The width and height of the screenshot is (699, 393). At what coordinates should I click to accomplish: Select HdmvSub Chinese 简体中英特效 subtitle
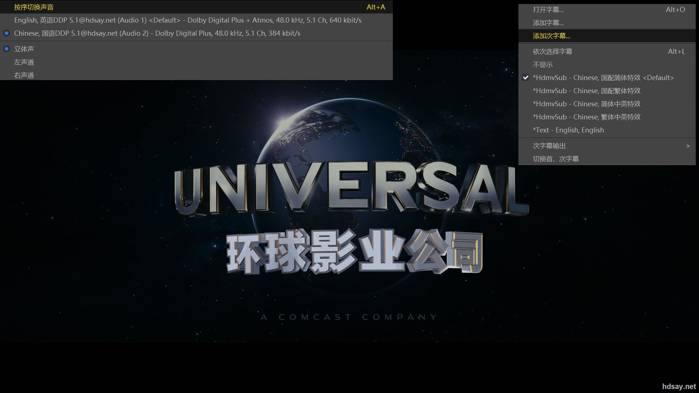607,104
